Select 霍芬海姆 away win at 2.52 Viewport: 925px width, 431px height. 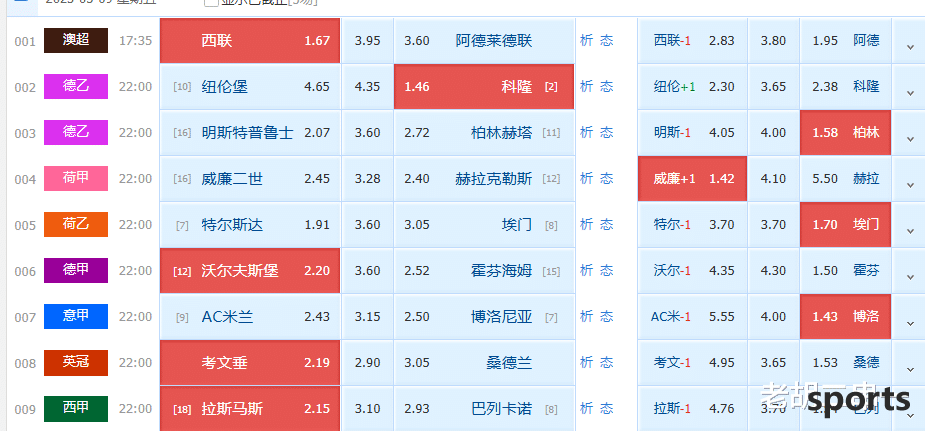484,271
